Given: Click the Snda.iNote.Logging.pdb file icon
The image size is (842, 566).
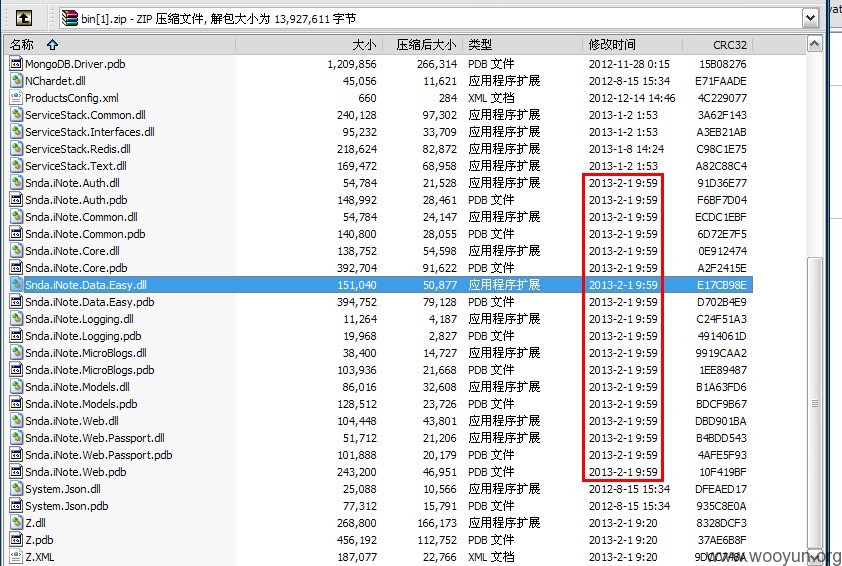Looking at the screenshot, I should pyautogui.click(x=17, y=336).
